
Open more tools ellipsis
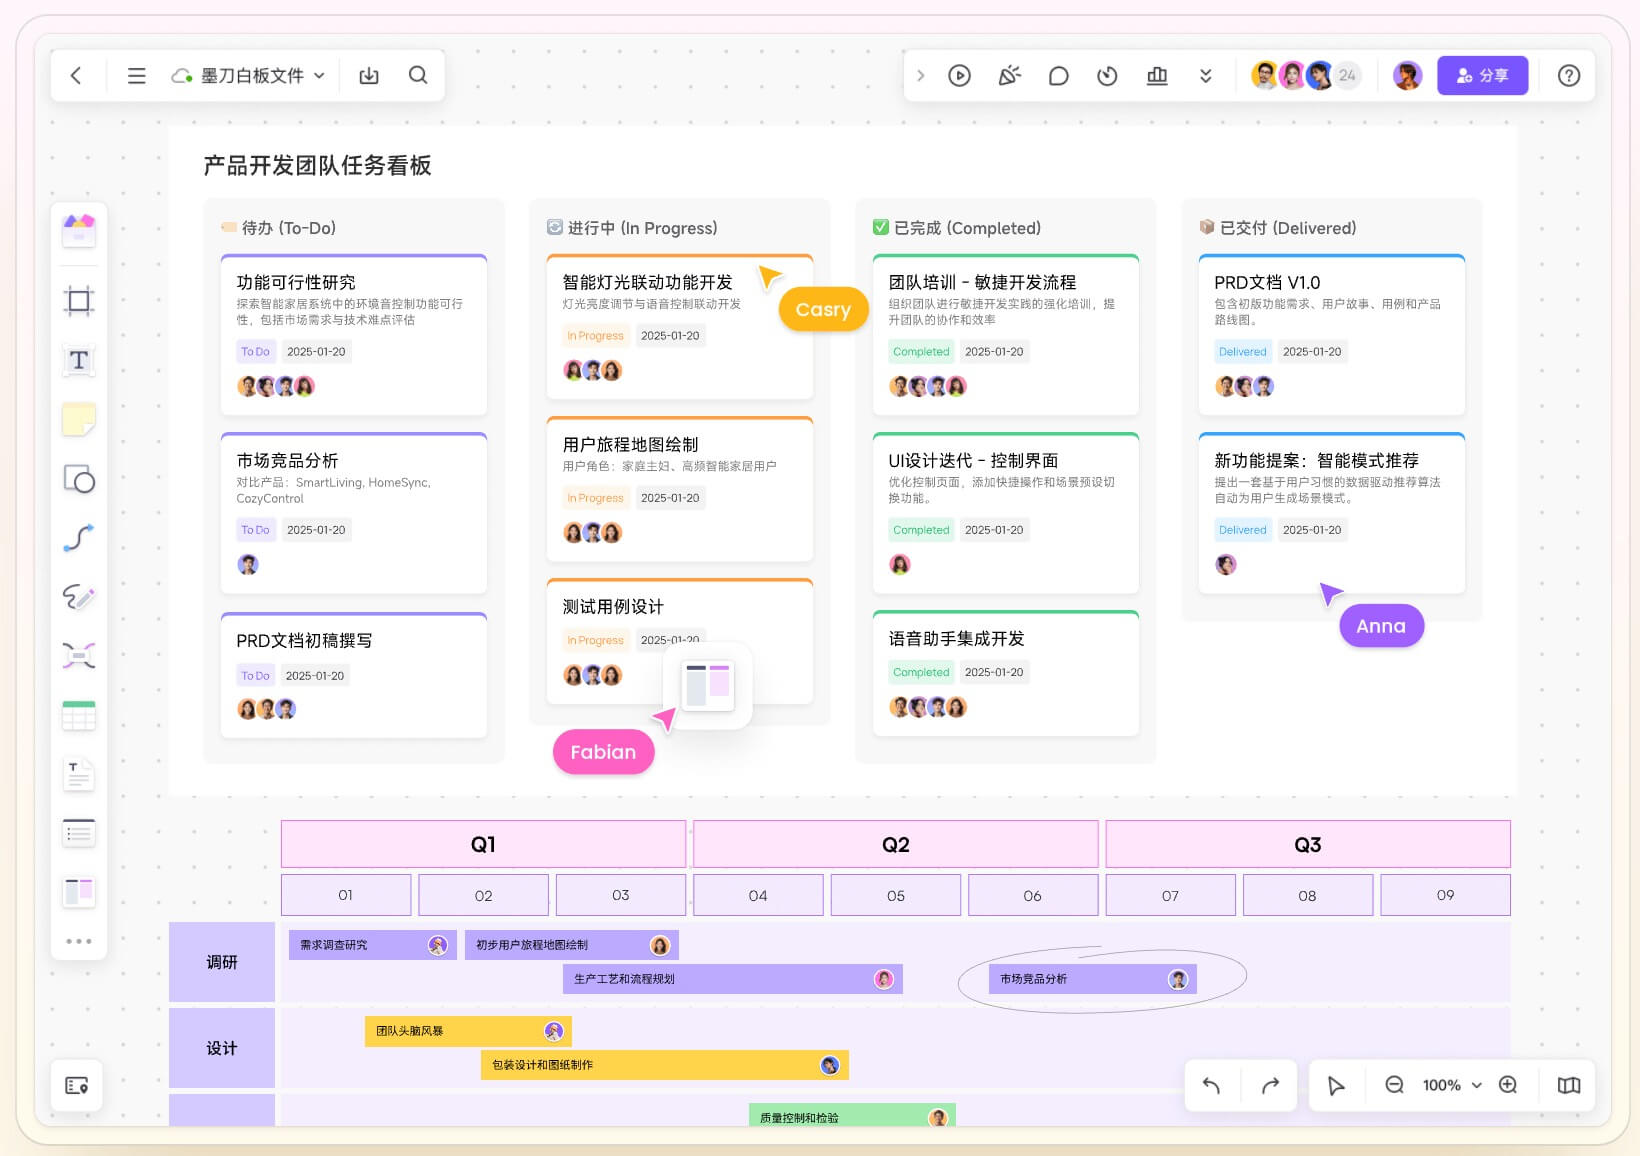(x=79, y=941)
